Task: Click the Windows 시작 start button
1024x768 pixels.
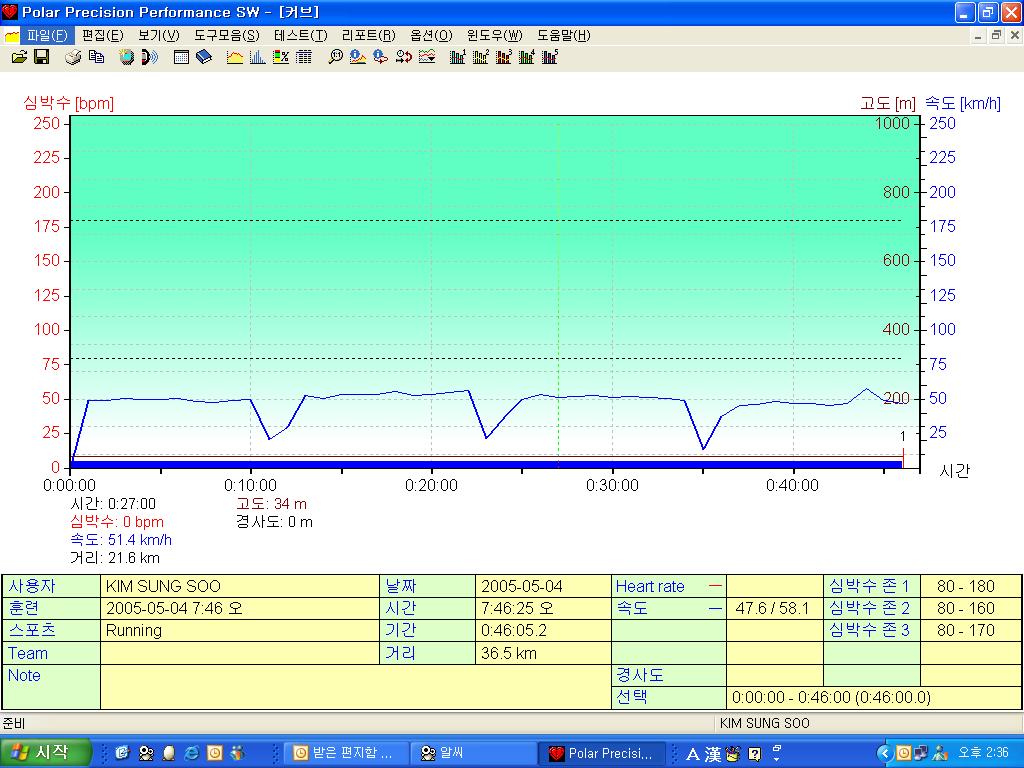Action: pos(44,752)
